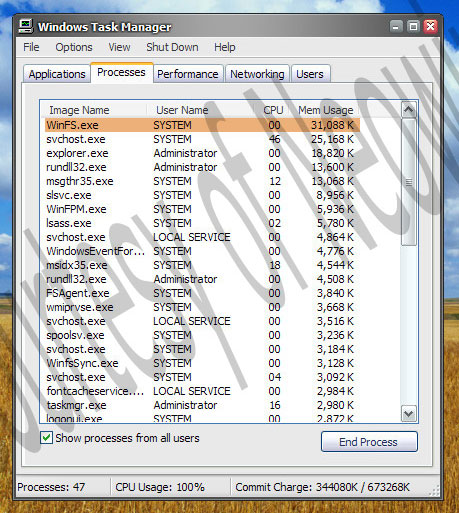The height and width of the screenshot is (513, 459).
Task: Select the fontcacheservice process
Action: pyautogui.click(x=202, y=391)
